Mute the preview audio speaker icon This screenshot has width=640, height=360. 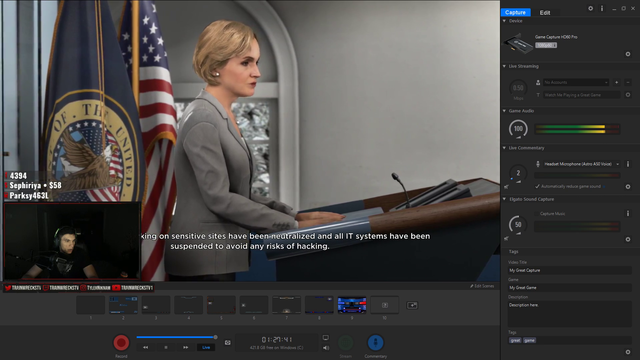click(x=326, y=348)
